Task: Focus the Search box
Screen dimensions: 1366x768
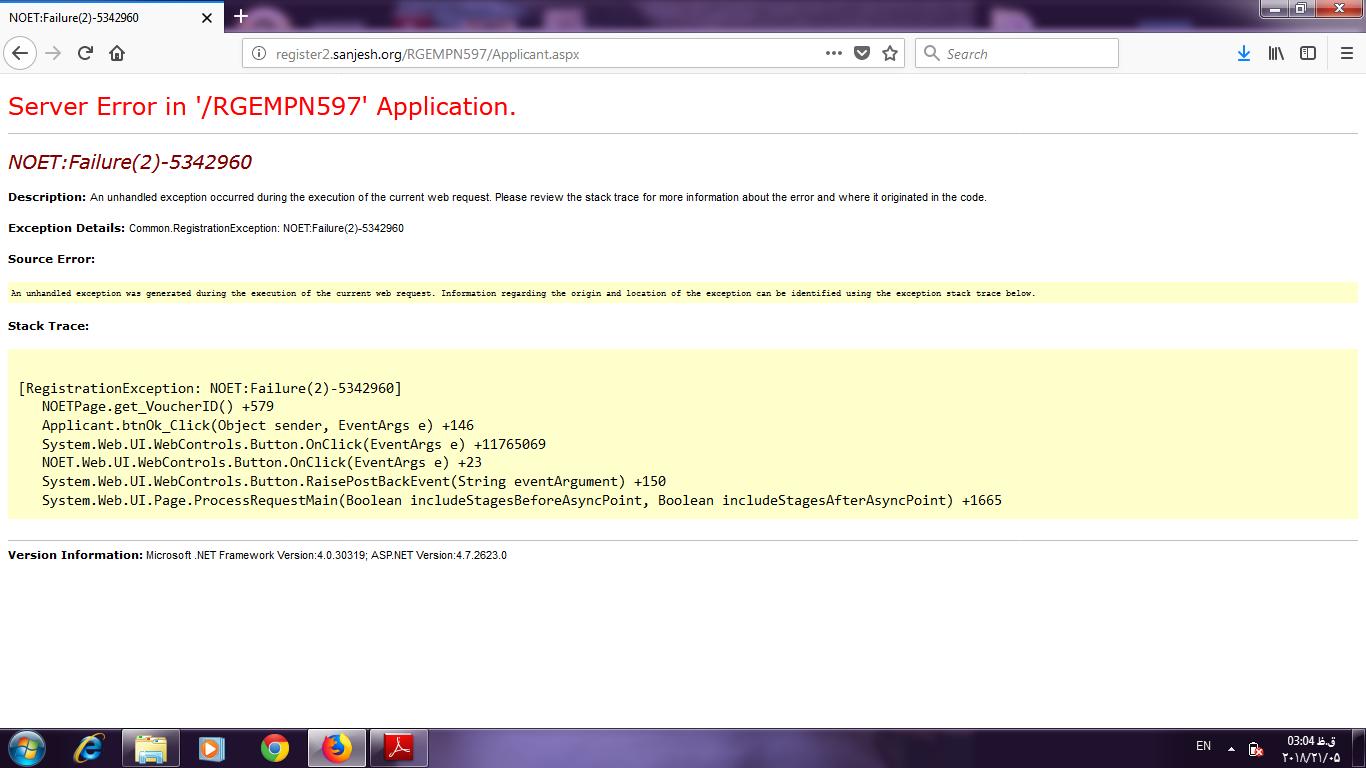Action: pyautogui.click(x=1016, y=54)
